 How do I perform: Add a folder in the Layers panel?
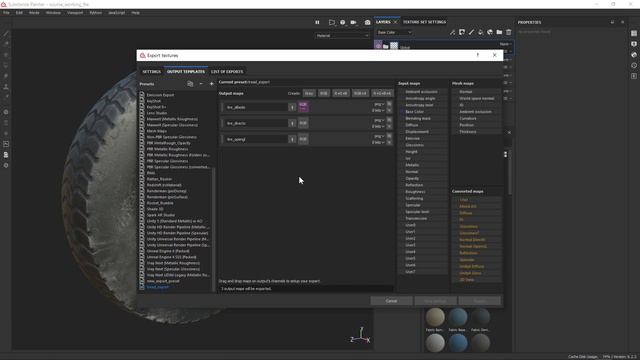coord(499,32)
